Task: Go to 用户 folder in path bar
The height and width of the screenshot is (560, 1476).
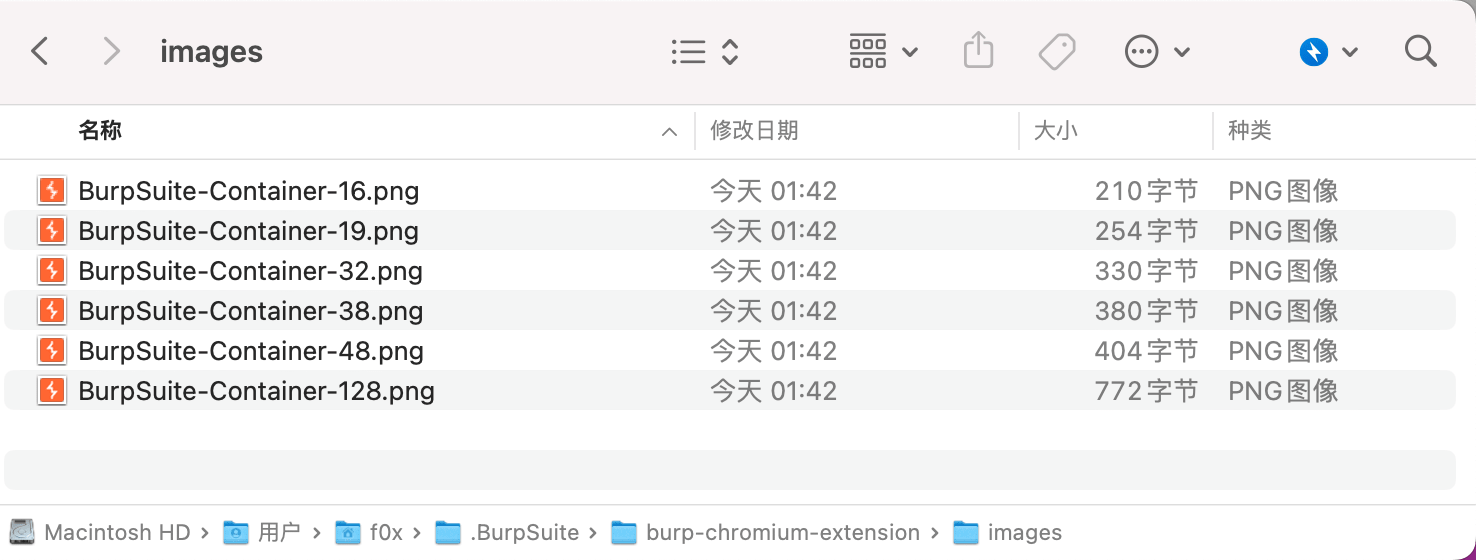Action: click(x=278, y=533)
